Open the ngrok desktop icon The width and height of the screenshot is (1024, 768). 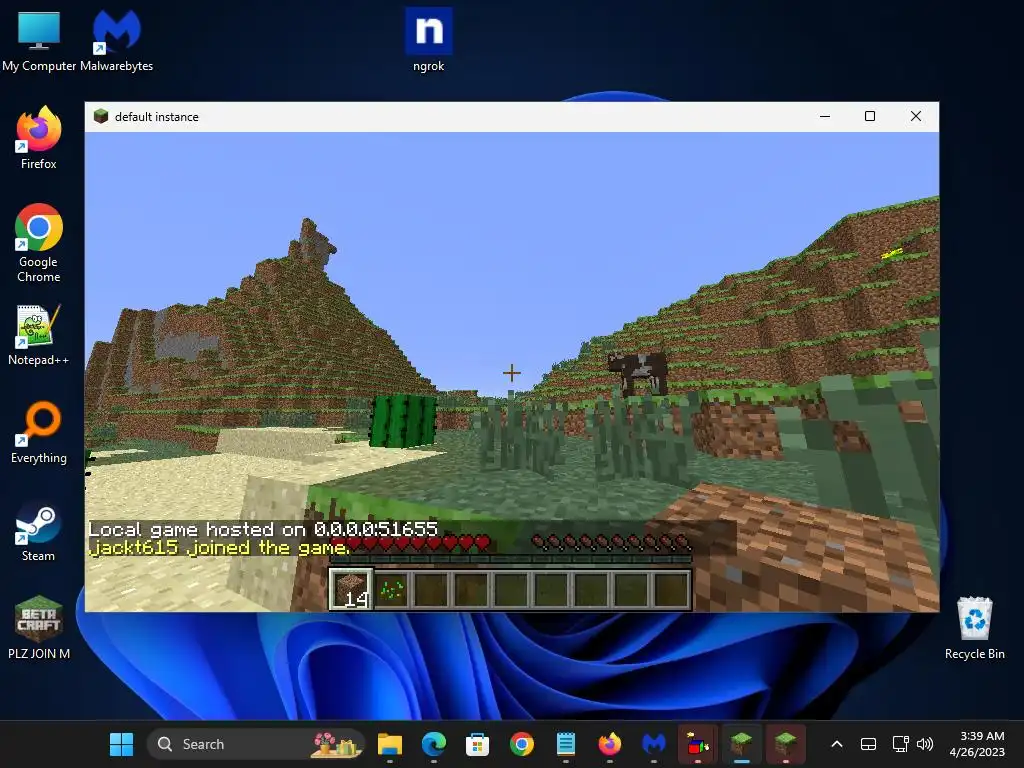[428, 40]
